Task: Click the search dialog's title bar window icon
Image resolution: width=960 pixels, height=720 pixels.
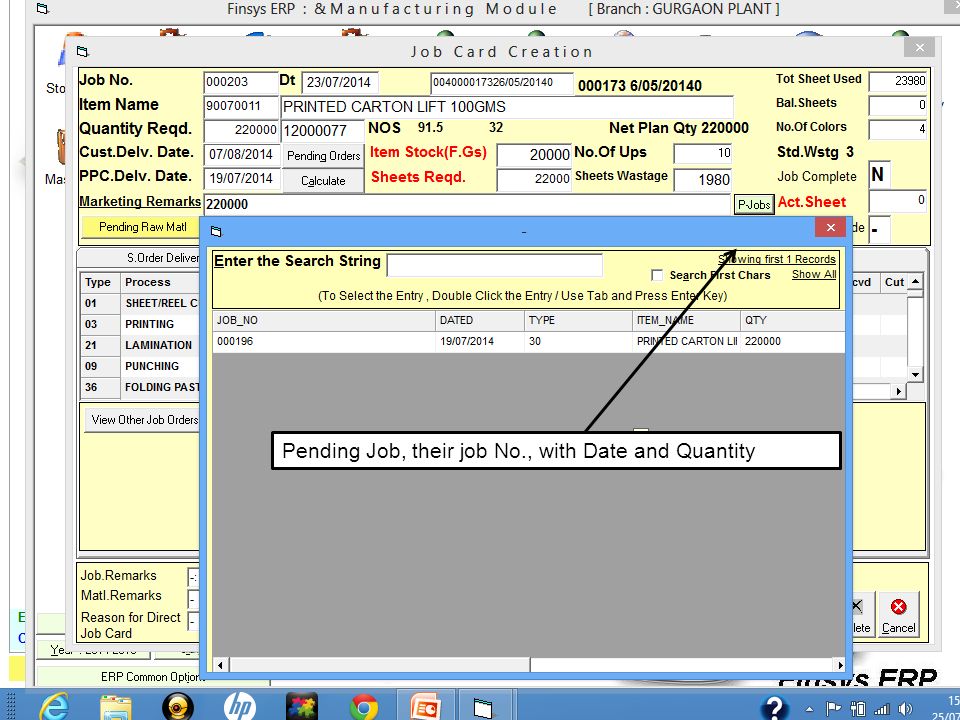Action: click(216, 231)
